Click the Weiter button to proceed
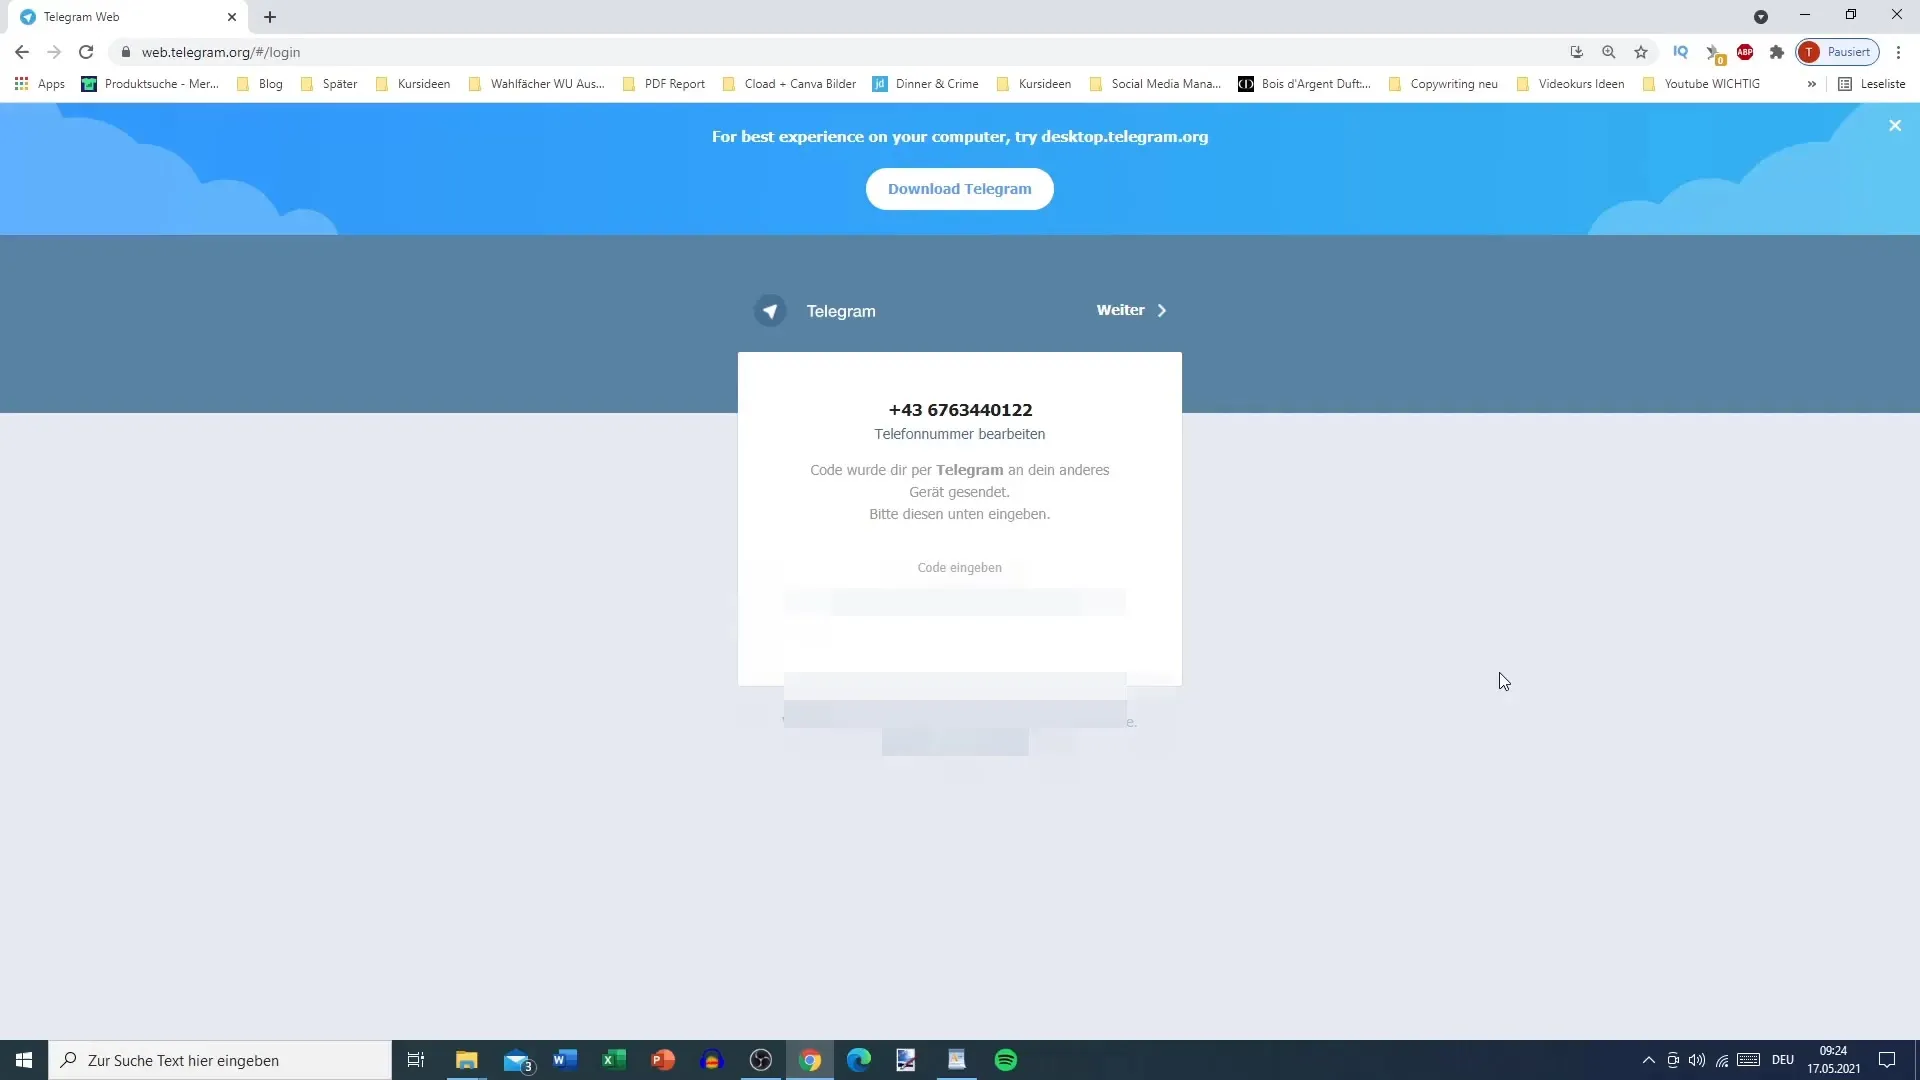 [1130, 310]
